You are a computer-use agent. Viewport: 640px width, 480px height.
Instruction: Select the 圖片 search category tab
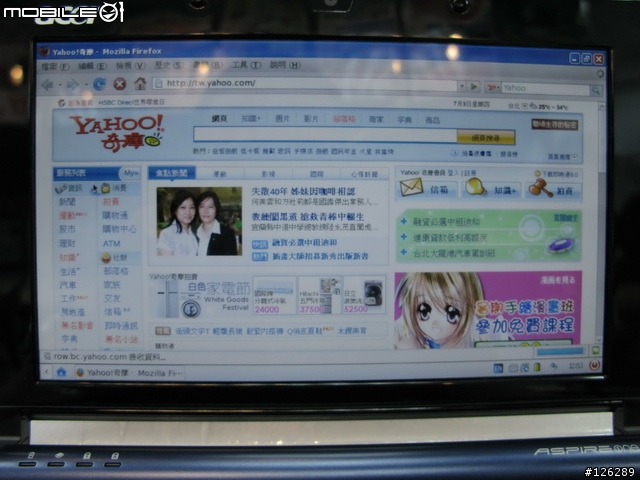tap(282, 119)
